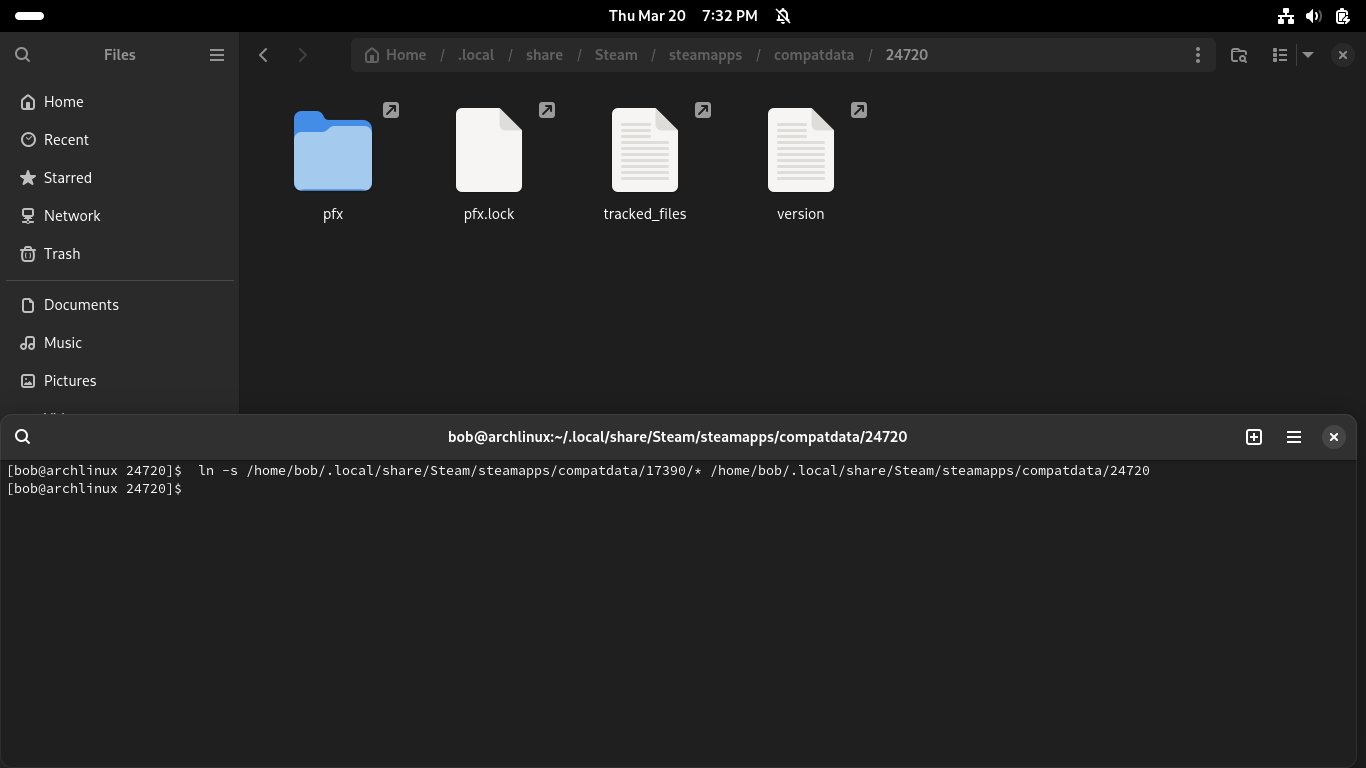Click the battery icon in top bar
Image resolution: width=1366 pixels, height=768 pixels.
point(1343,16)
